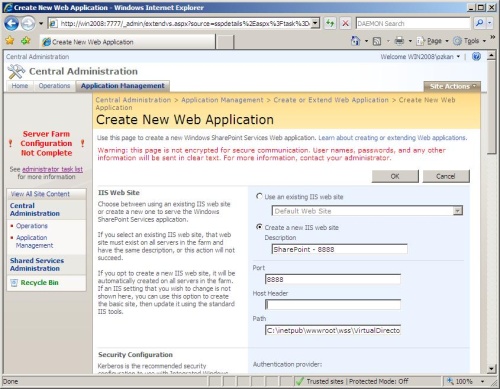The image size is (500, 389).
Task: Click the Port field showing 8888
Action: (333, 279)
